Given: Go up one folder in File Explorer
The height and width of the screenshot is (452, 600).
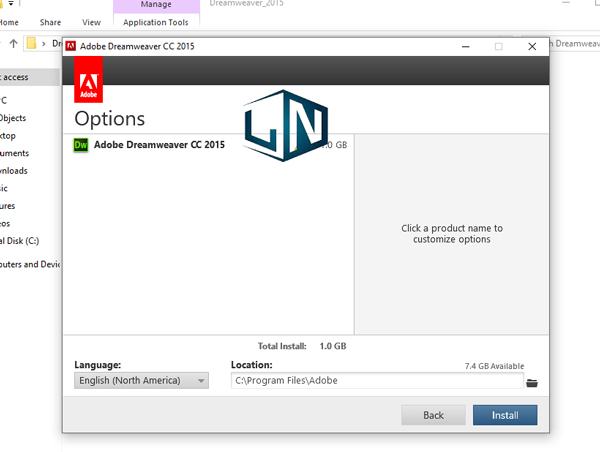Looking at the screenshot, I should [13, 43].
